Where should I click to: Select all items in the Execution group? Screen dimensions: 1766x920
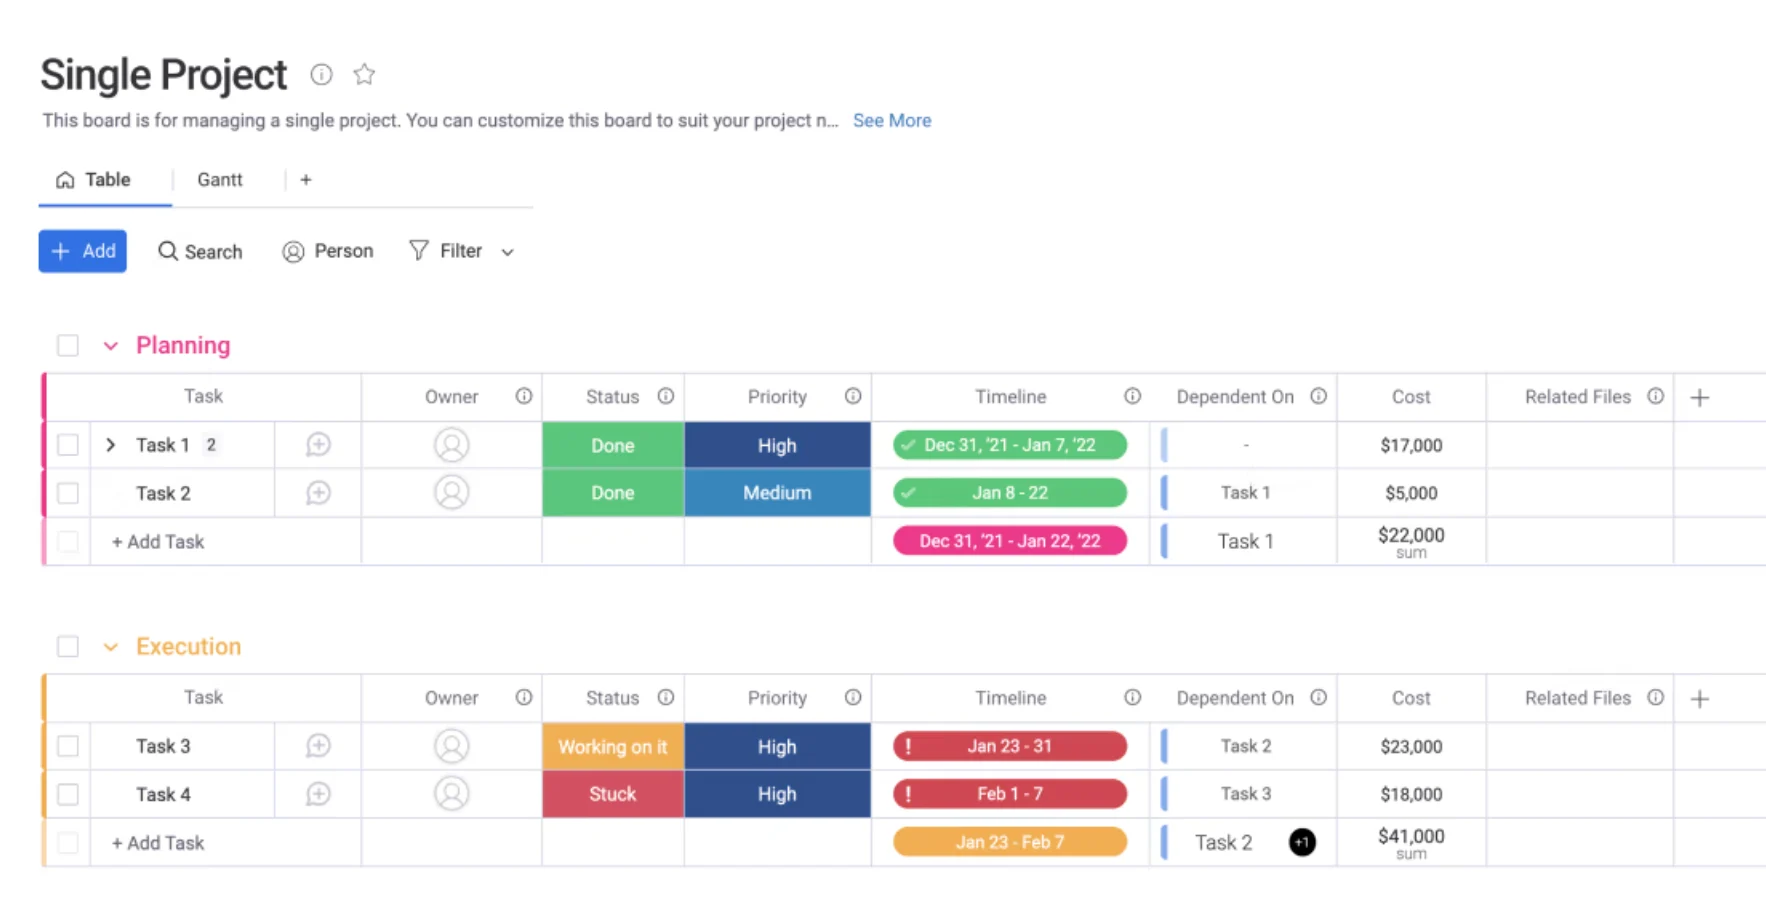68,647
